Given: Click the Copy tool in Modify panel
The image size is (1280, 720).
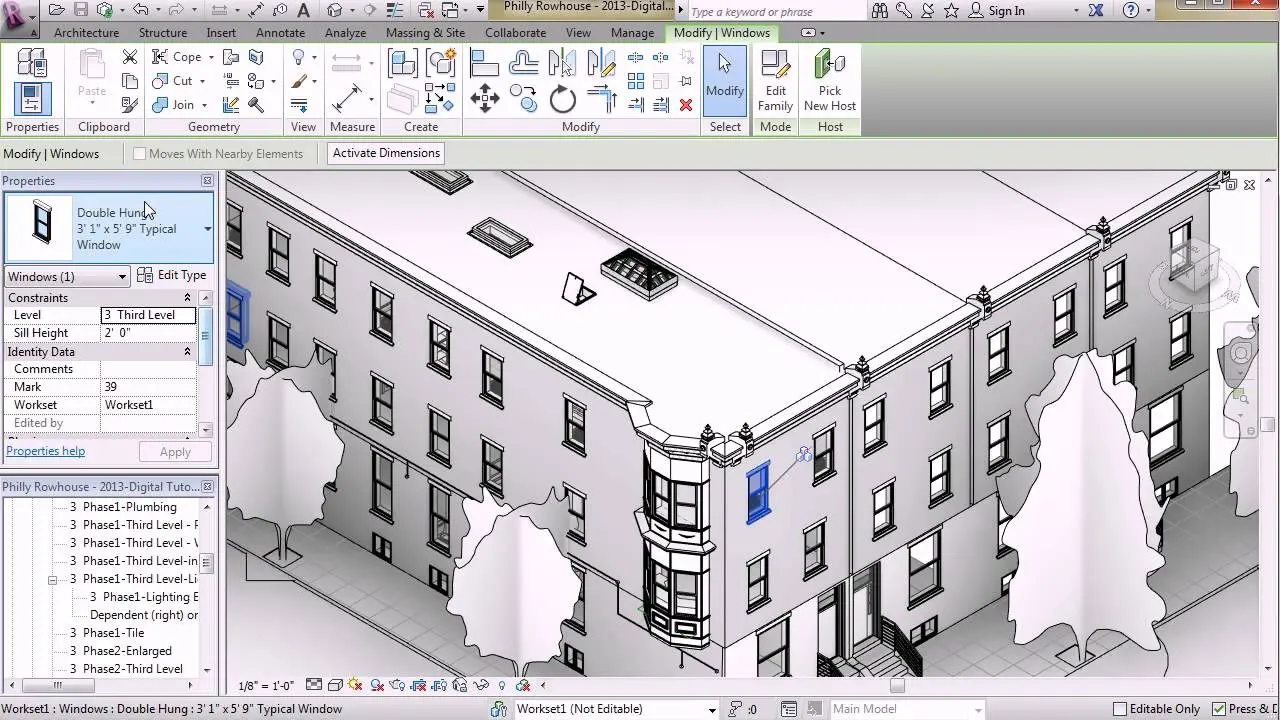Looking at the screenshot, I should [524, 97].
